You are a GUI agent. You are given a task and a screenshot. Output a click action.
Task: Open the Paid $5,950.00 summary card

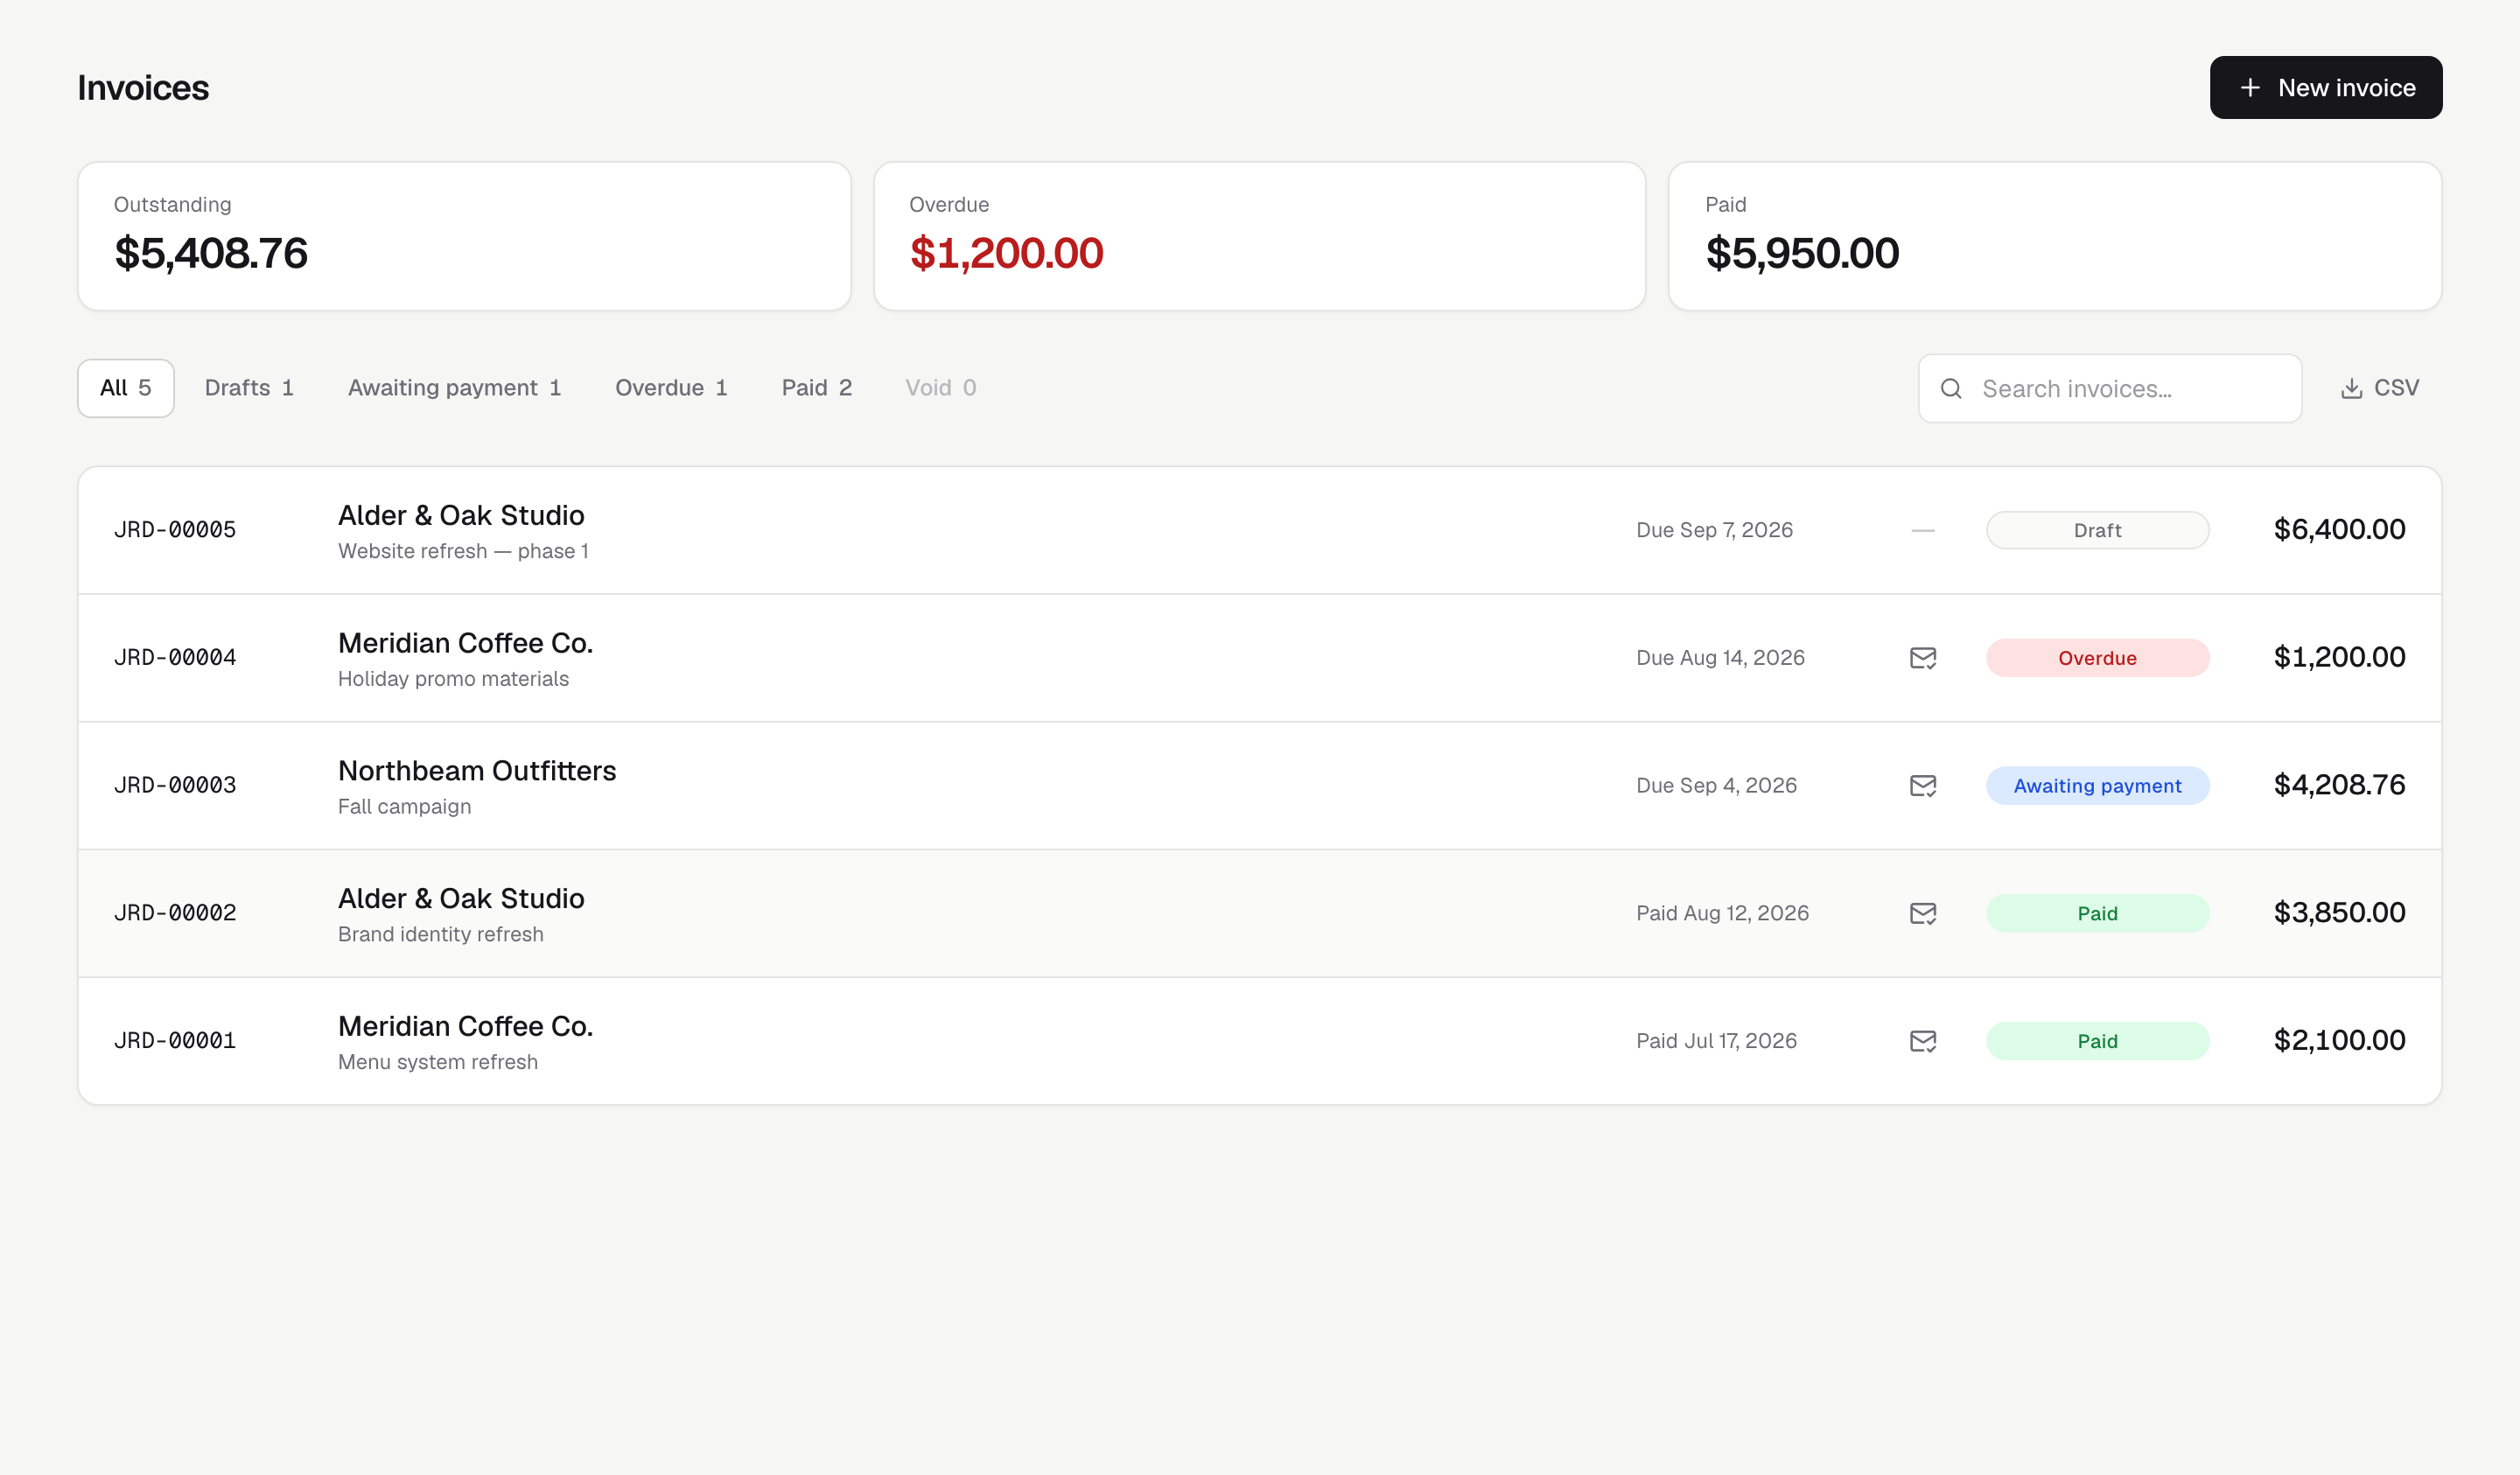(x=2054, y=236)
